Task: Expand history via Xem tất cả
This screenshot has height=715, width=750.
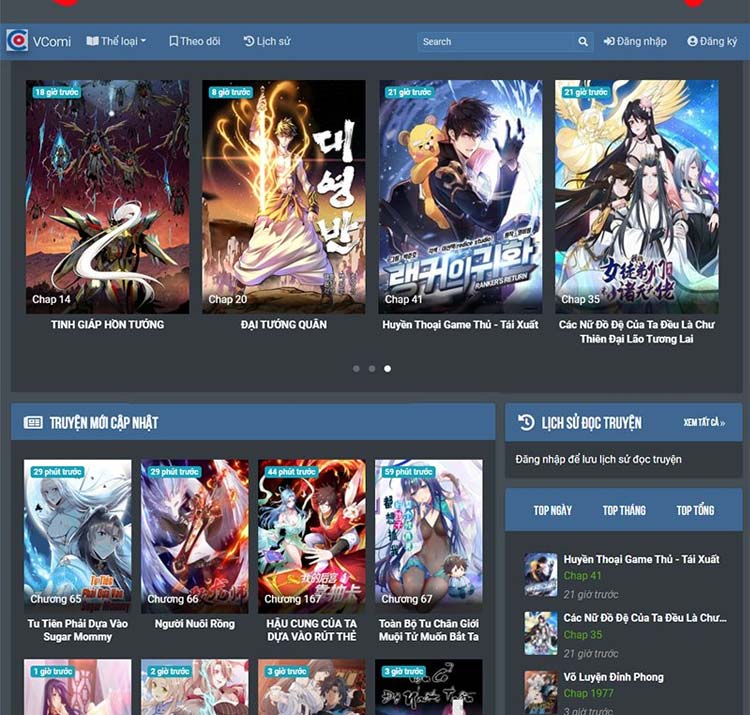Action: click(x=704, y=423)
